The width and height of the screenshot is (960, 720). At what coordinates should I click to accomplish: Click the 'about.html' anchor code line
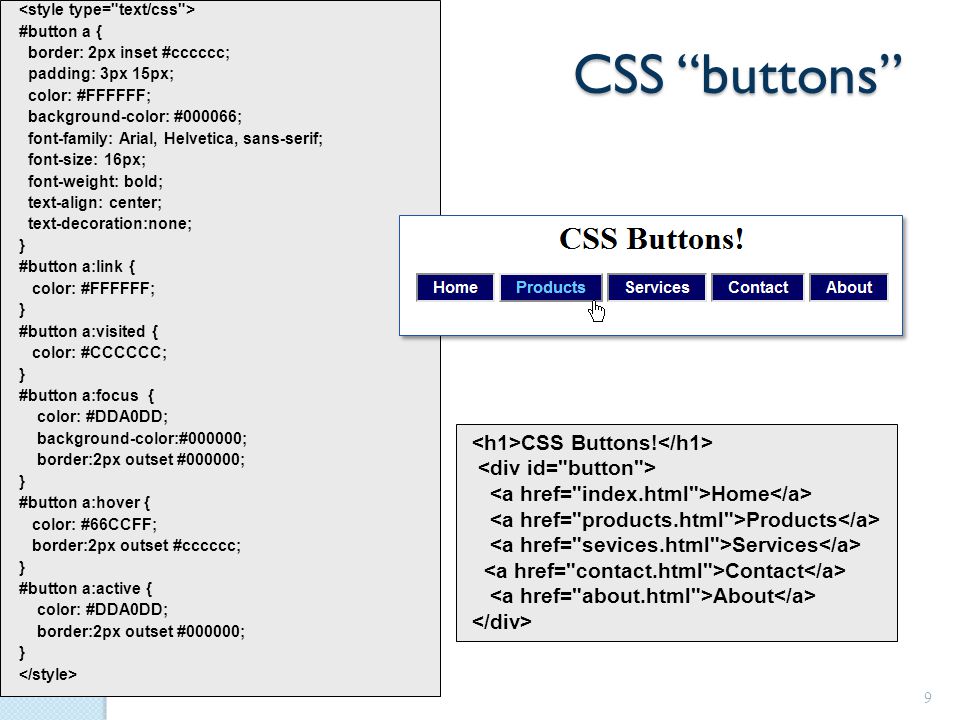pyautogui.click(x=652, y=596)
